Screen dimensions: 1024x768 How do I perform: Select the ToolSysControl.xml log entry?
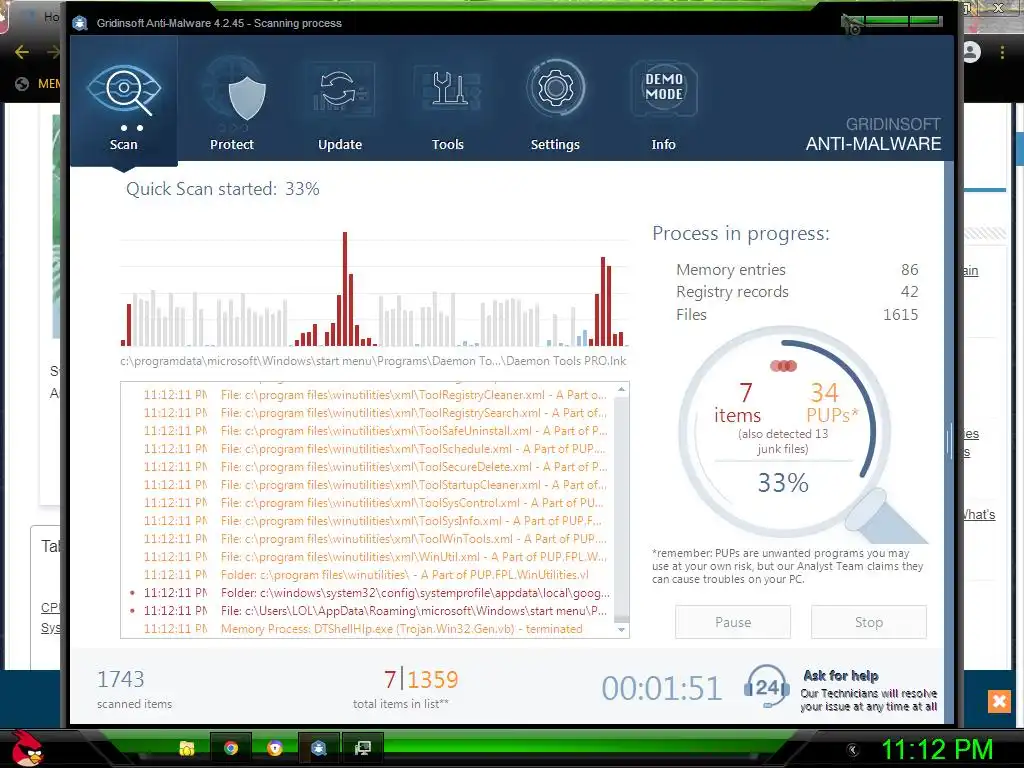point(375,503)
